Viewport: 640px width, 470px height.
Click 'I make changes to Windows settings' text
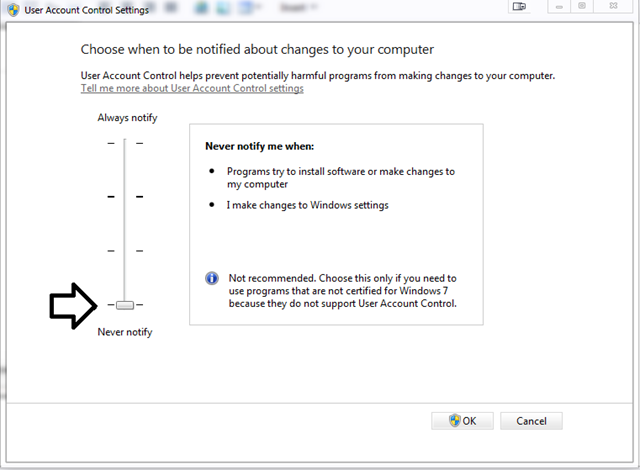coord(307,205)
